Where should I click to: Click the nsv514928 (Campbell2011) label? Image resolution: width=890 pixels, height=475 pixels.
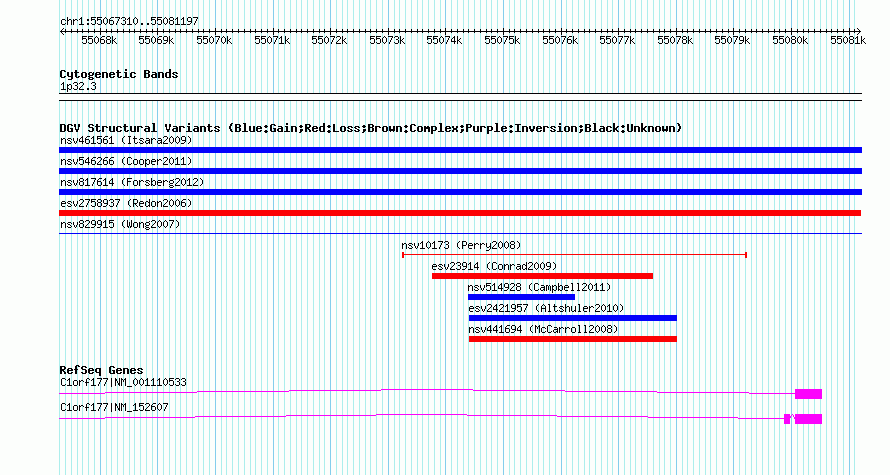[x=539, y=287]
